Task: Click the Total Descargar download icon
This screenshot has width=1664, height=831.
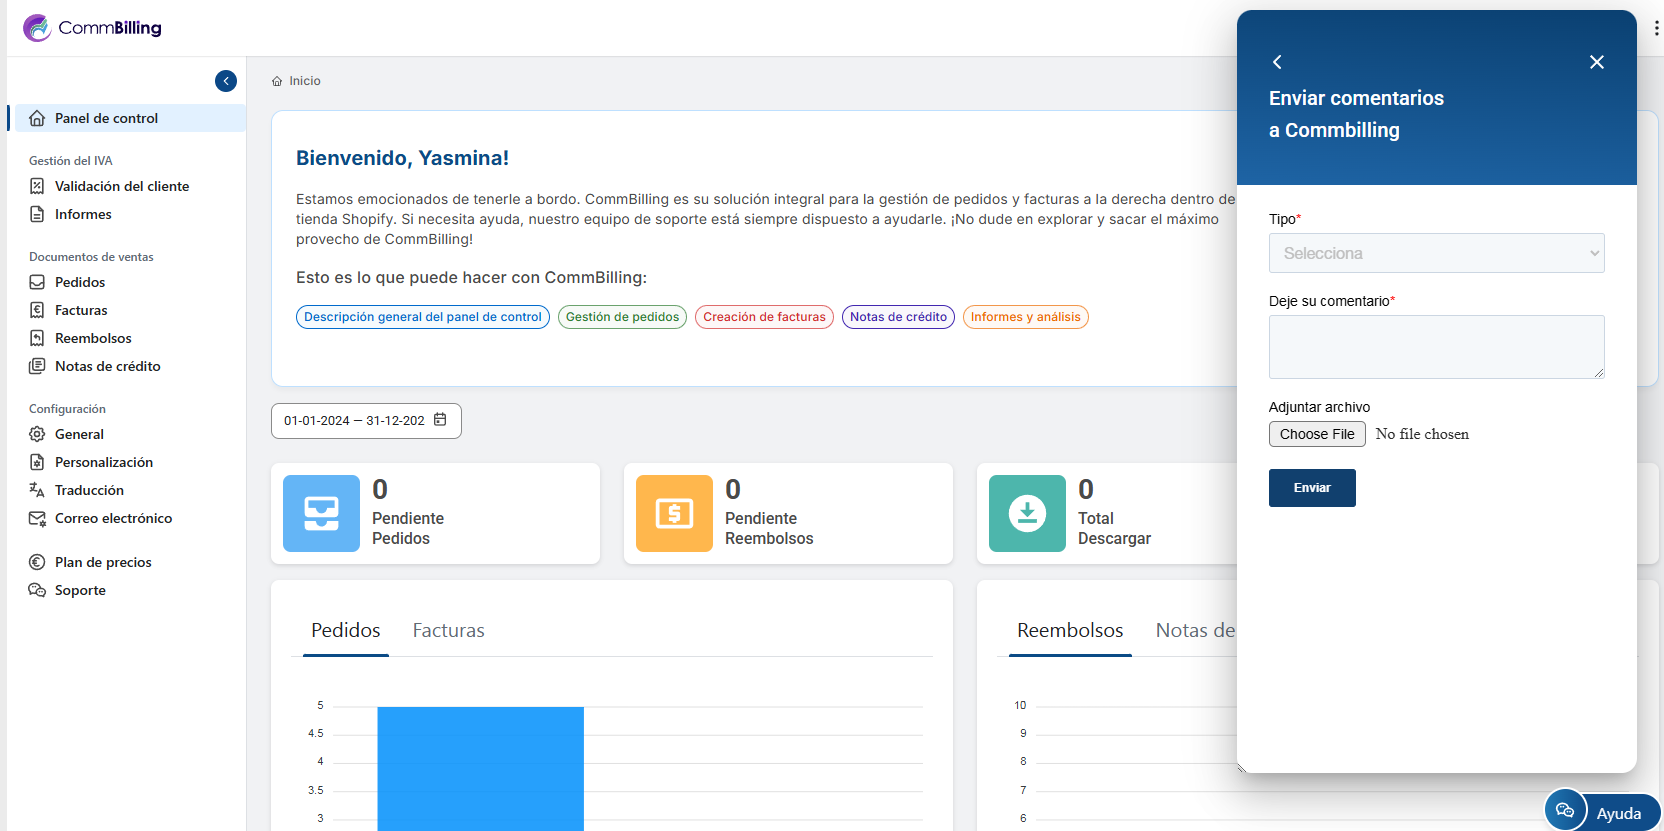Action: pyautogui.click(x=1027, y=513)
